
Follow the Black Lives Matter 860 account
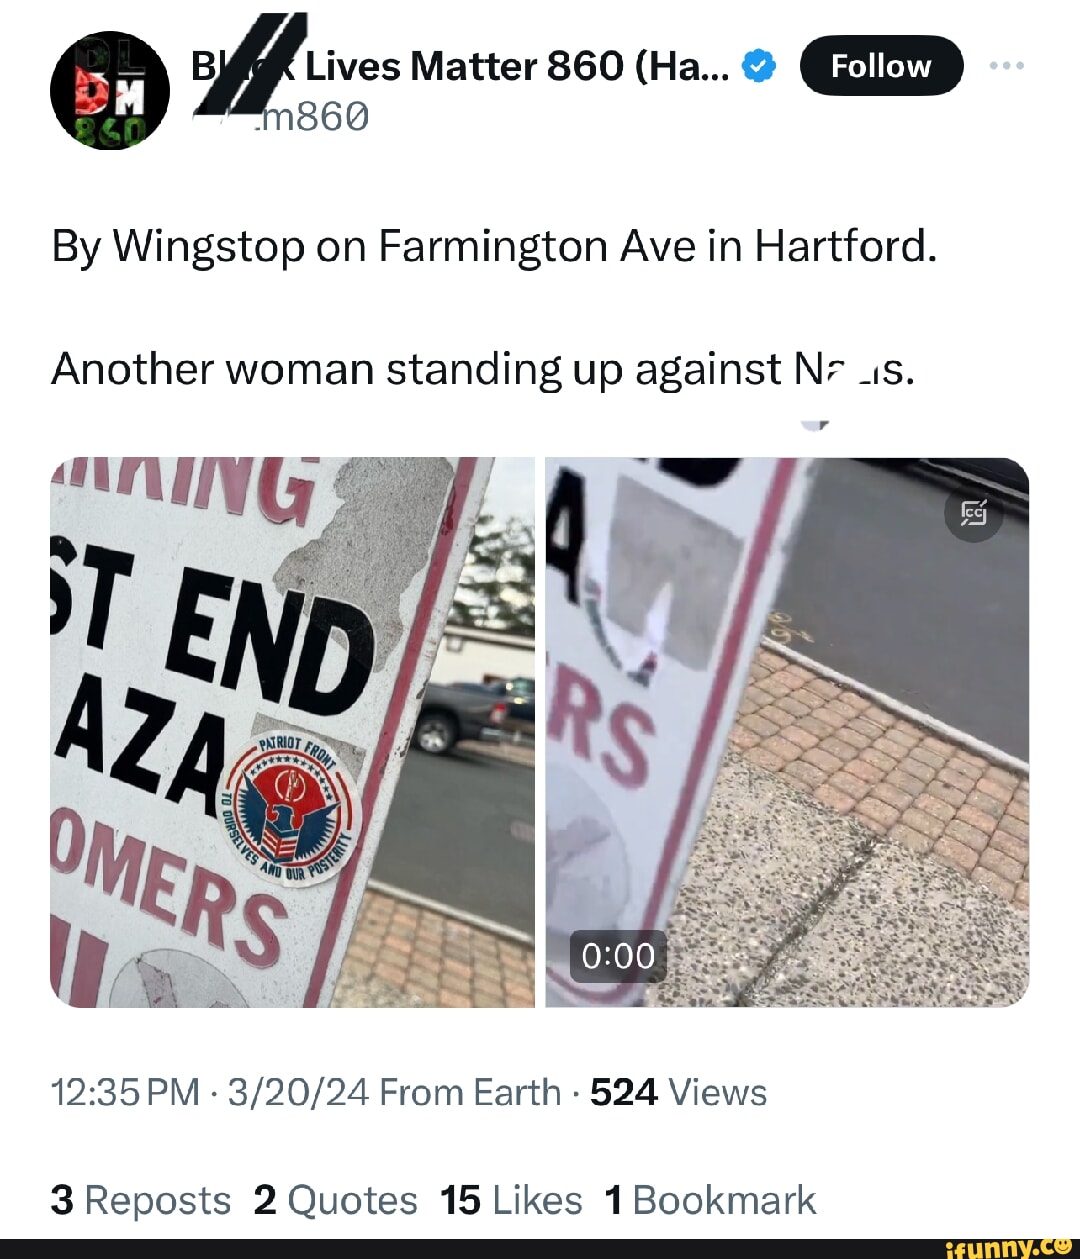click(882, 66)
